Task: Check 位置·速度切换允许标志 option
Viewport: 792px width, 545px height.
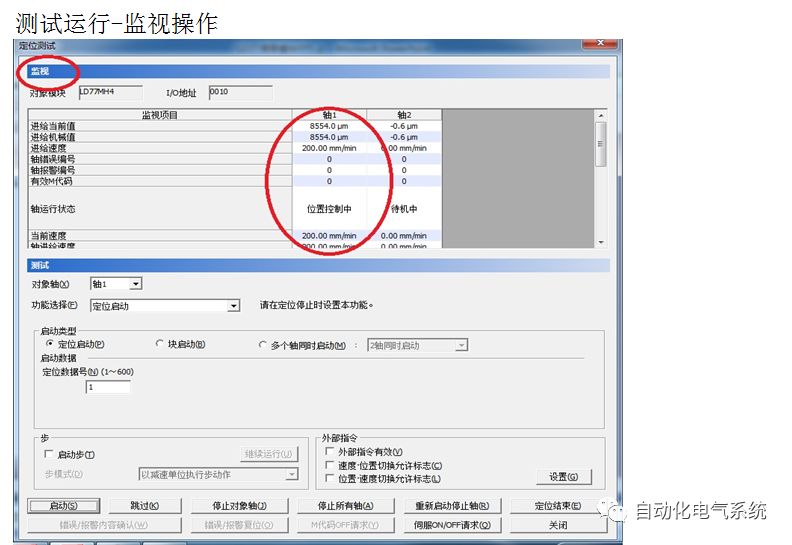Action: tap(331, 479)
